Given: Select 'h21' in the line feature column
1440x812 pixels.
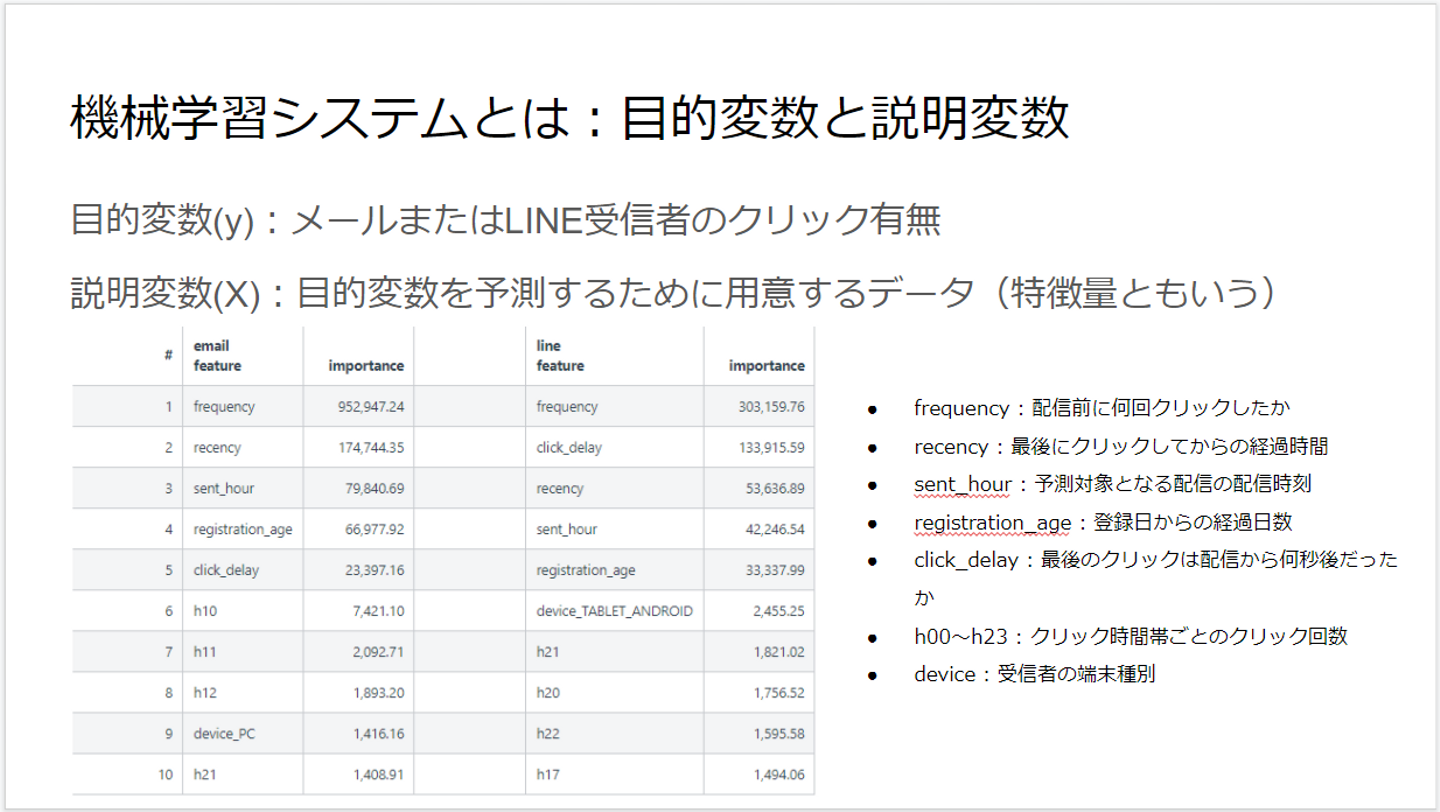Looking at the screenshot, I should [x=548, y=652].
